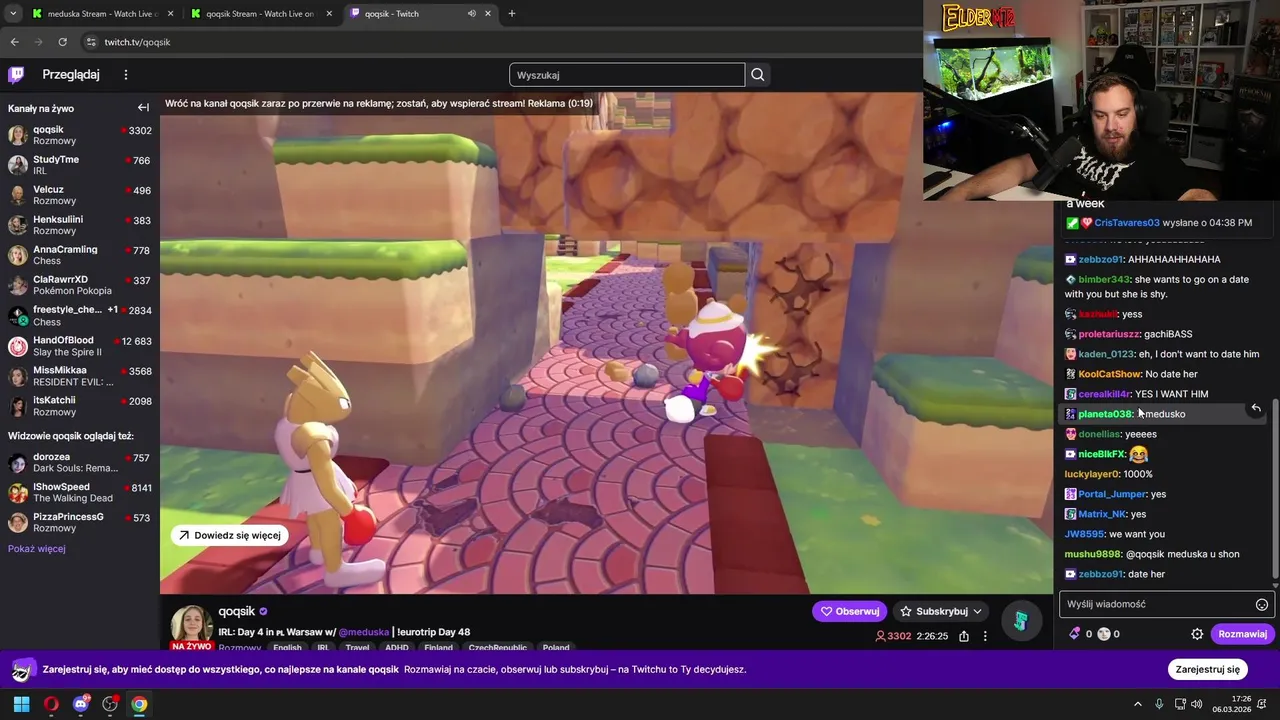The width and height of the screenshot is (1280, 720).
Task: Click the Przeglądaj link
Action: 71,75
